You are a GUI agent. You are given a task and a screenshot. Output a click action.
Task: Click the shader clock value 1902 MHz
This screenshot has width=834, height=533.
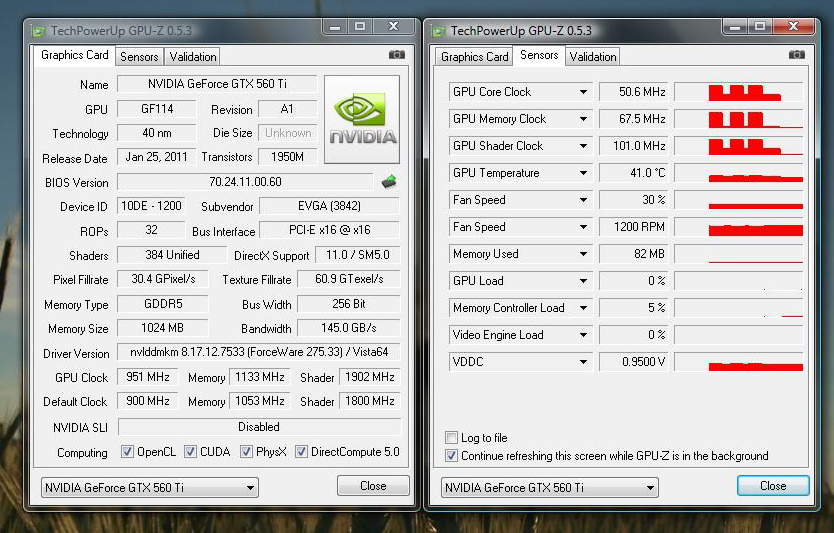coord(370,377)
